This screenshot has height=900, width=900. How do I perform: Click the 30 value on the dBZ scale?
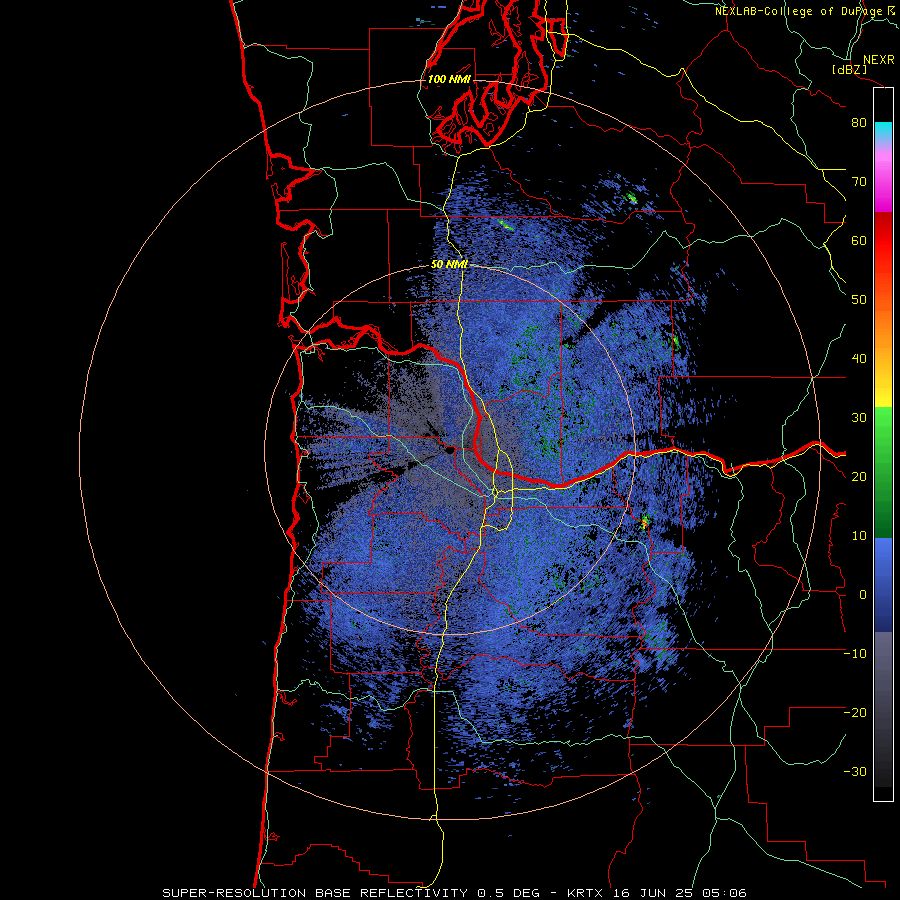[x=859, y=418]
